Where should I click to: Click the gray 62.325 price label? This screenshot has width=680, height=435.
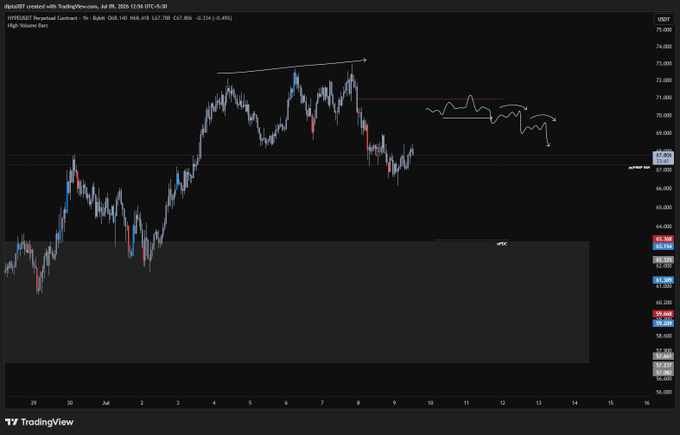point(664,260)
